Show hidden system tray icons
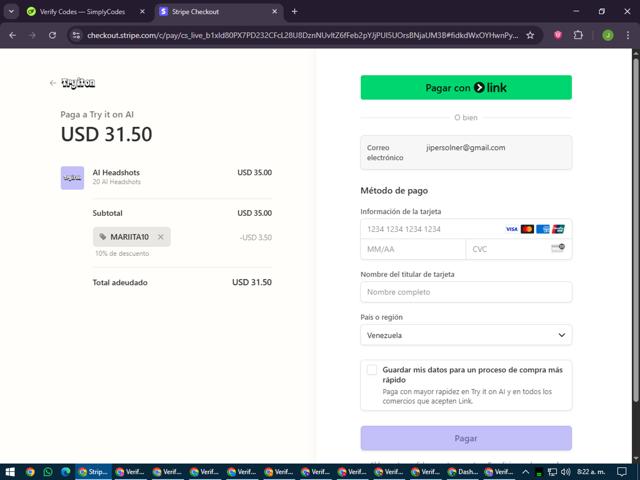This screenshot has height=480, width=640. [x=526, y=472]
